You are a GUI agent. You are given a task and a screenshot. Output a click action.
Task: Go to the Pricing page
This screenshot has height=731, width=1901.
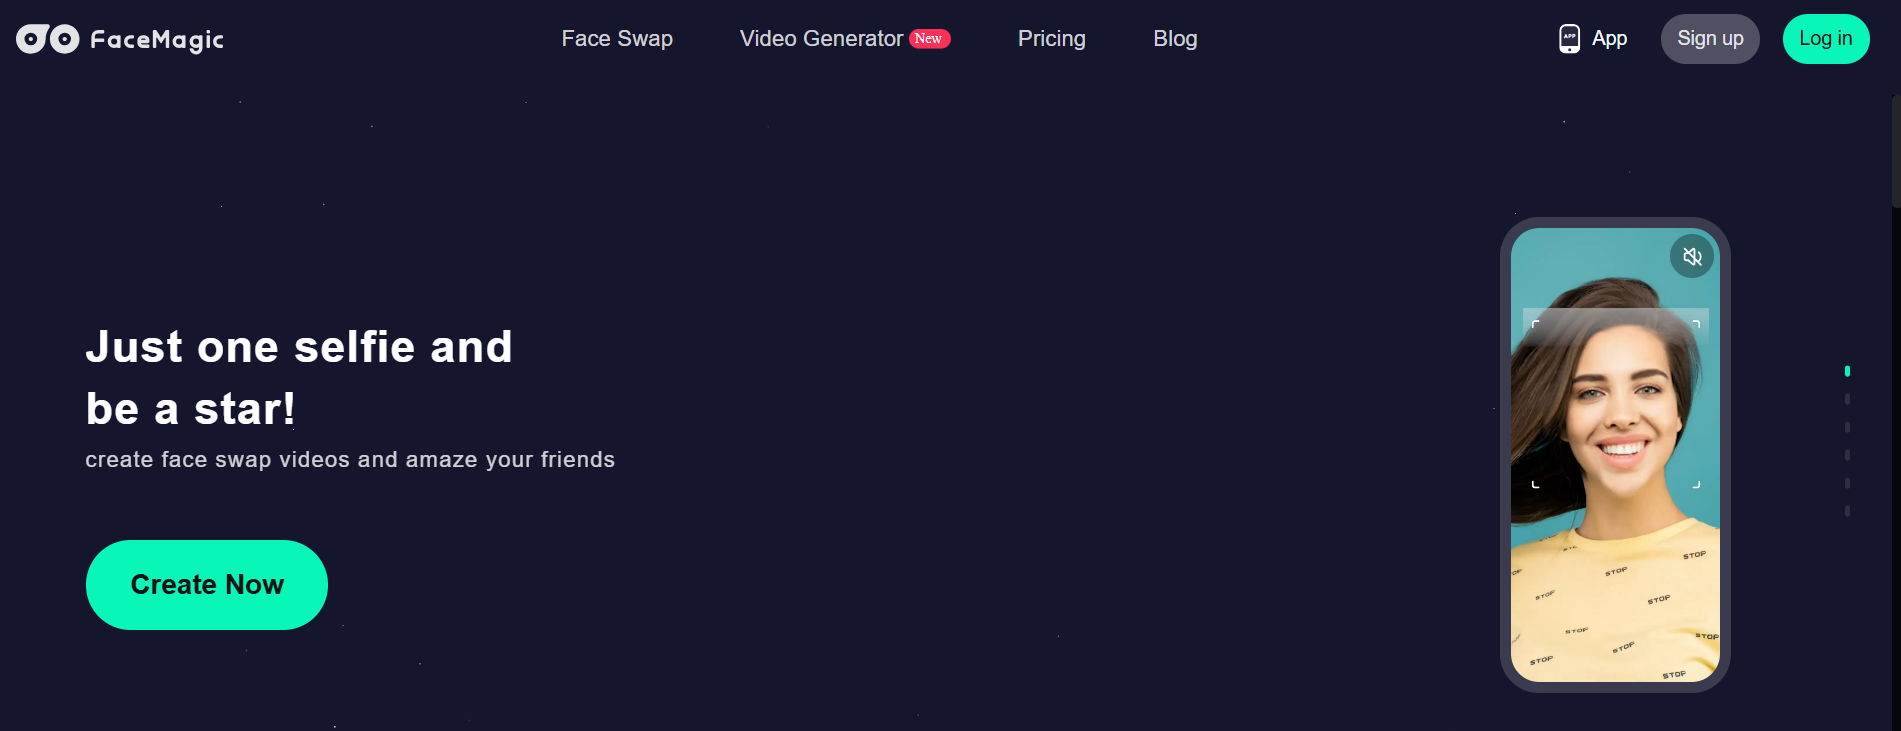point(1051,39)
